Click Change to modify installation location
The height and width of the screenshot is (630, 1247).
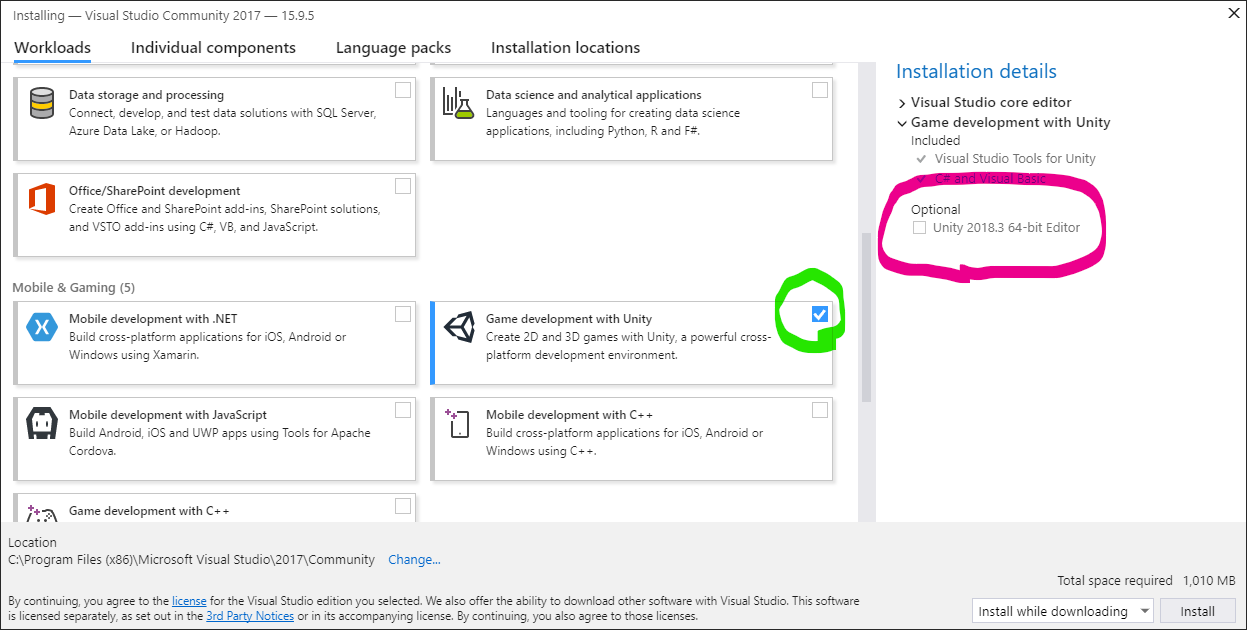point(414,559)
